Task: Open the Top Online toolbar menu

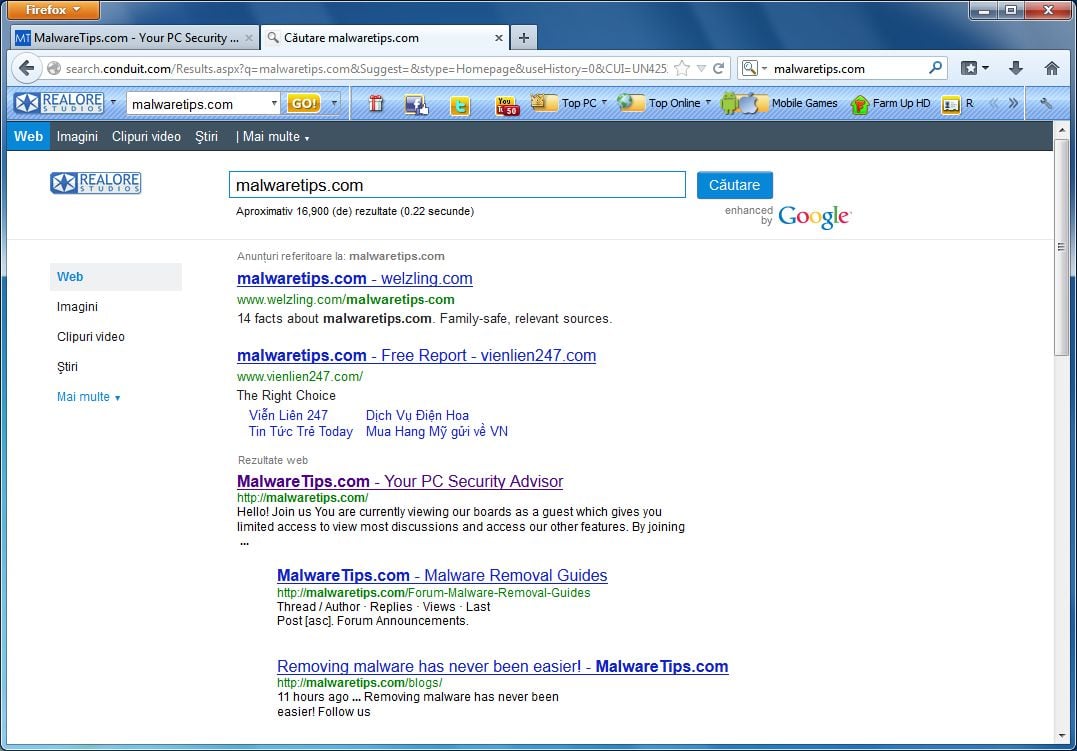Action: pos(664,103)
